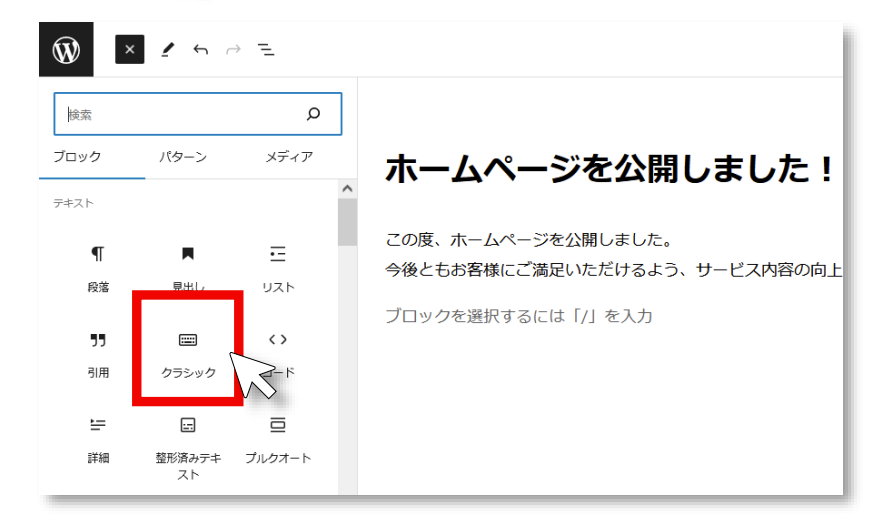Viewport: 887px width, 522px height.
Task: Close the block inserter panel
Action: (x=130, y=50)
